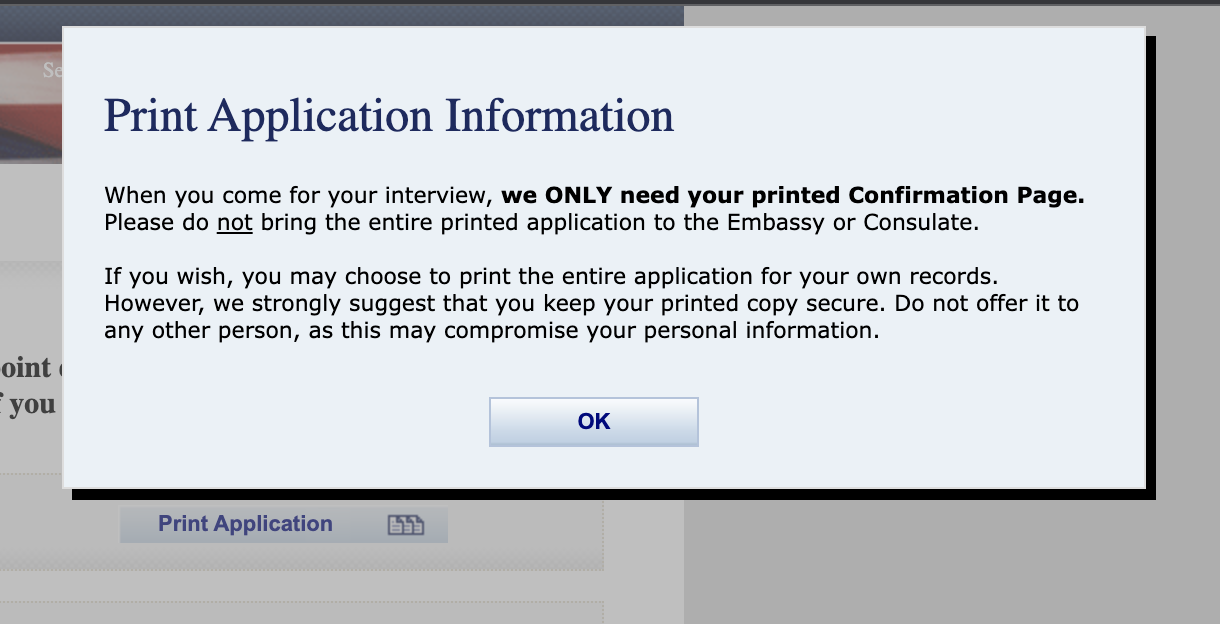Click the dark blue page header bar
The width and height of the screenshot is (1220, 624).
[x=340, y=15]
